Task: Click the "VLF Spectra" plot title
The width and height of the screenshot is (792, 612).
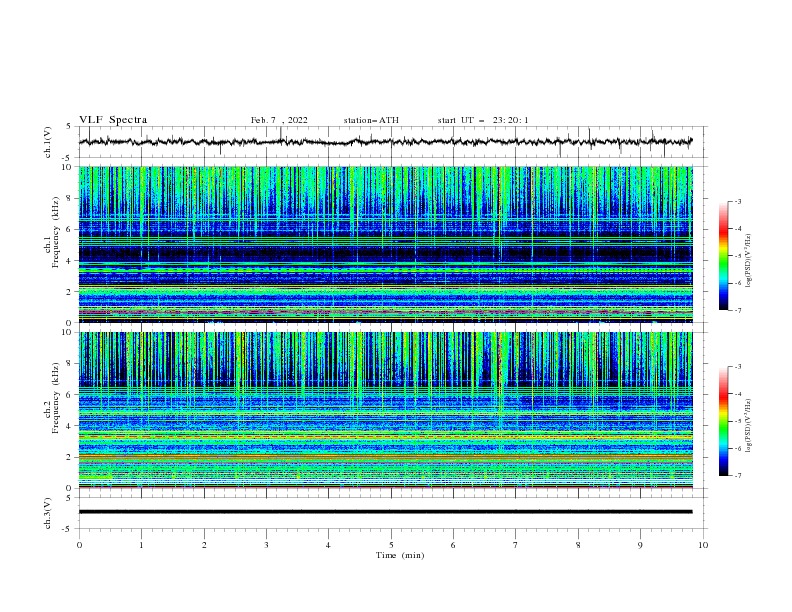Action: (x=113, y=120)
